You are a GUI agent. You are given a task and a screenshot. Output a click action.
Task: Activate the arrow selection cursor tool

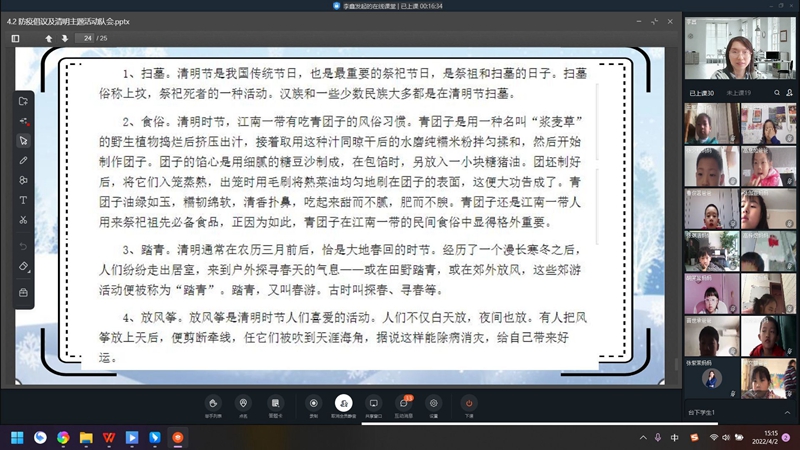(x=23, y=140)
